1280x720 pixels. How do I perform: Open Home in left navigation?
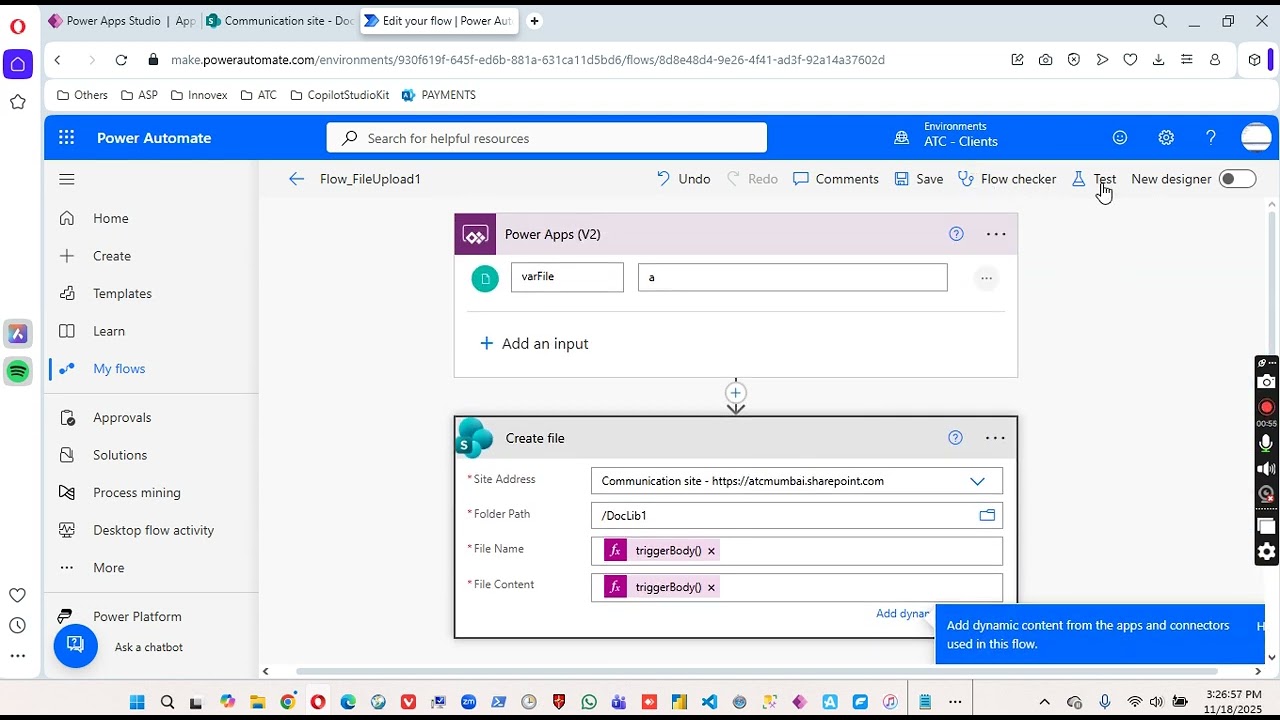point(111,218)
